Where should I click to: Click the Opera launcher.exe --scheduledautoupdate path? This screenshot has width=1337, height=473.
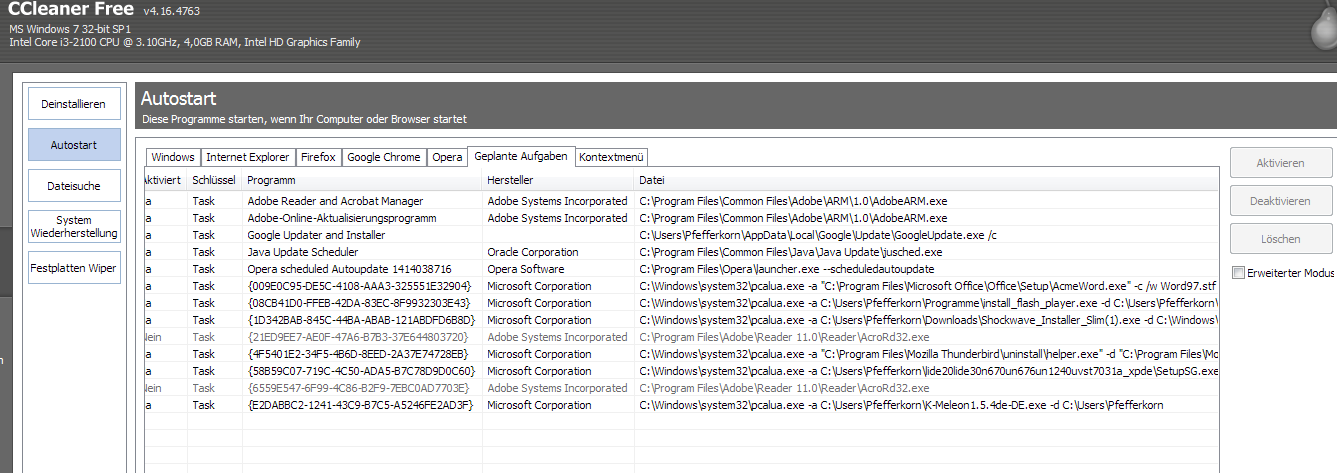point(787,269)
